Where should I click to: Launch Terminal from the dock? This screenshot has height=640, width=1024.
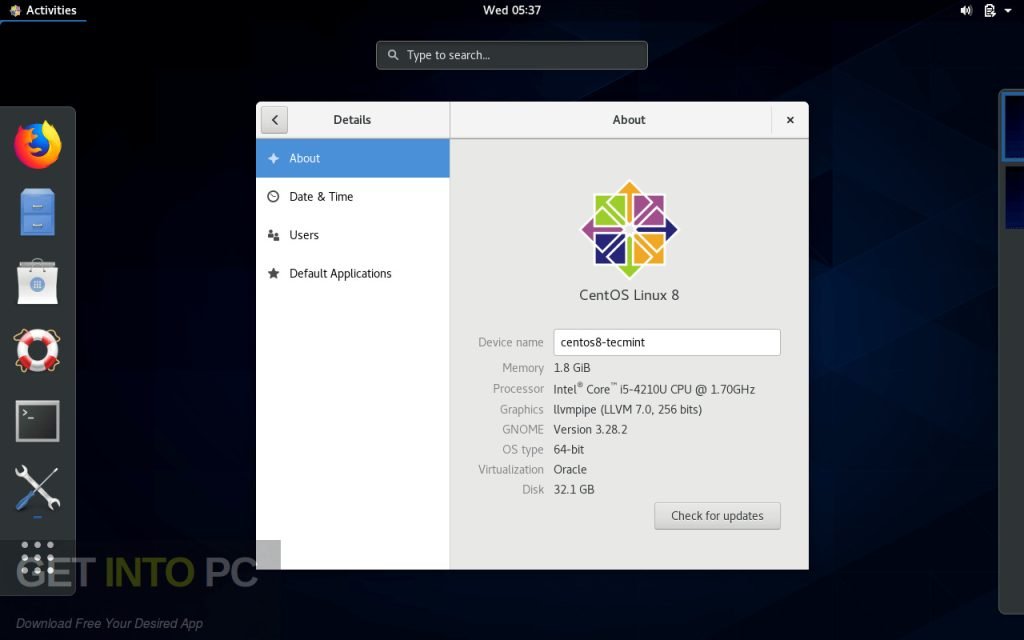click(x=37, y=420)
